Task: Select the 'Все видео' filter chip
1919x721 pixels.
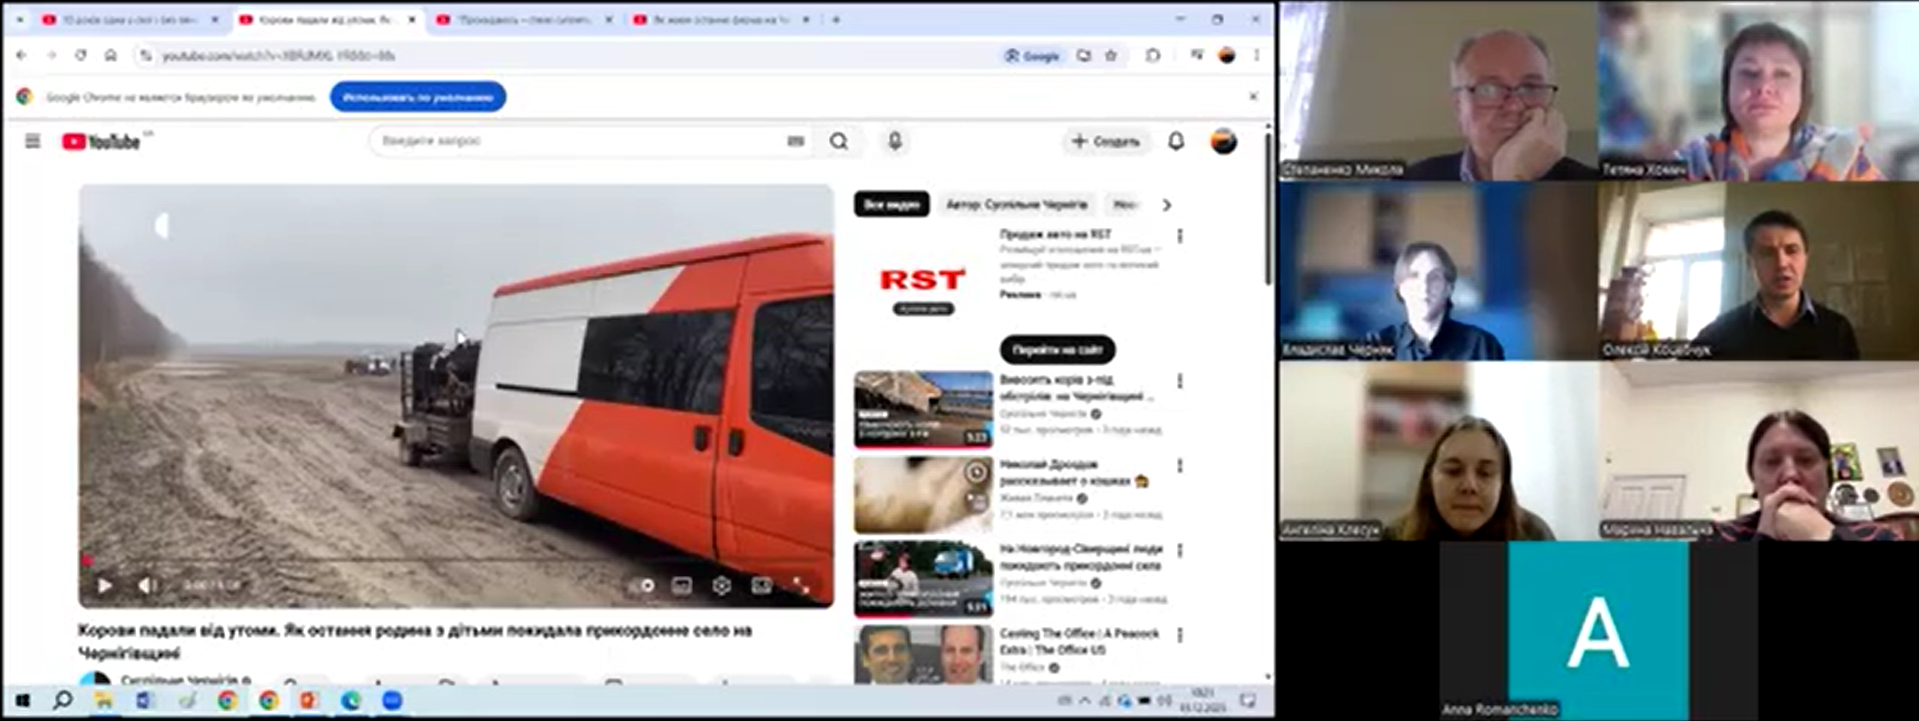Action: (x=891, y=205)
